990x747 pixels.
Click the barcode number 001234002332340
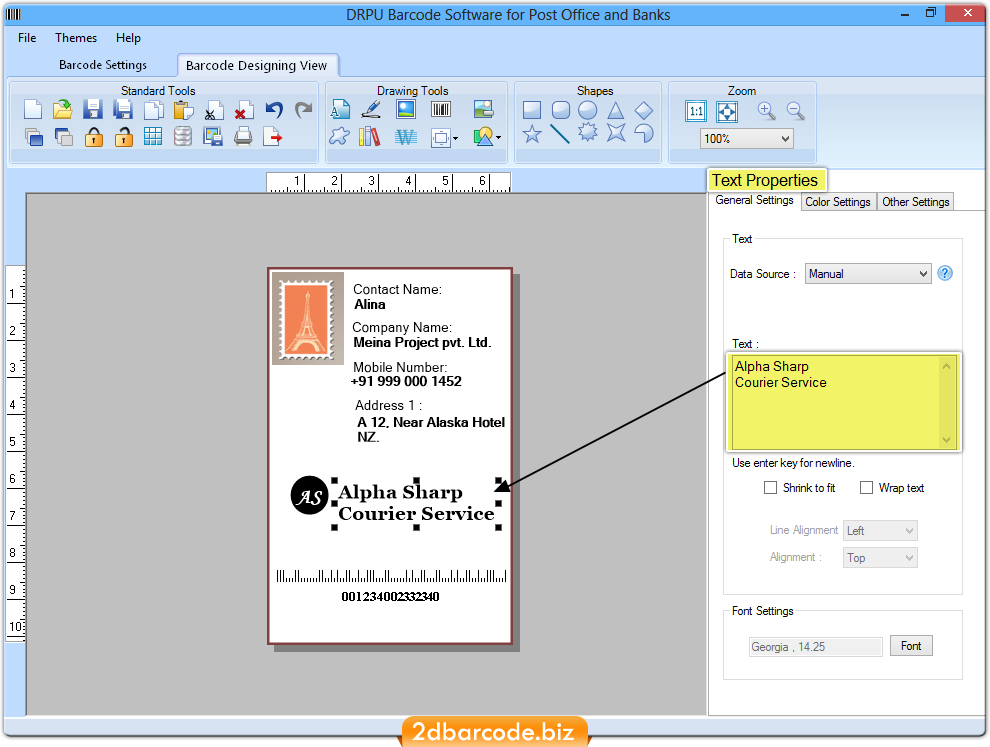tap(390, 597)
